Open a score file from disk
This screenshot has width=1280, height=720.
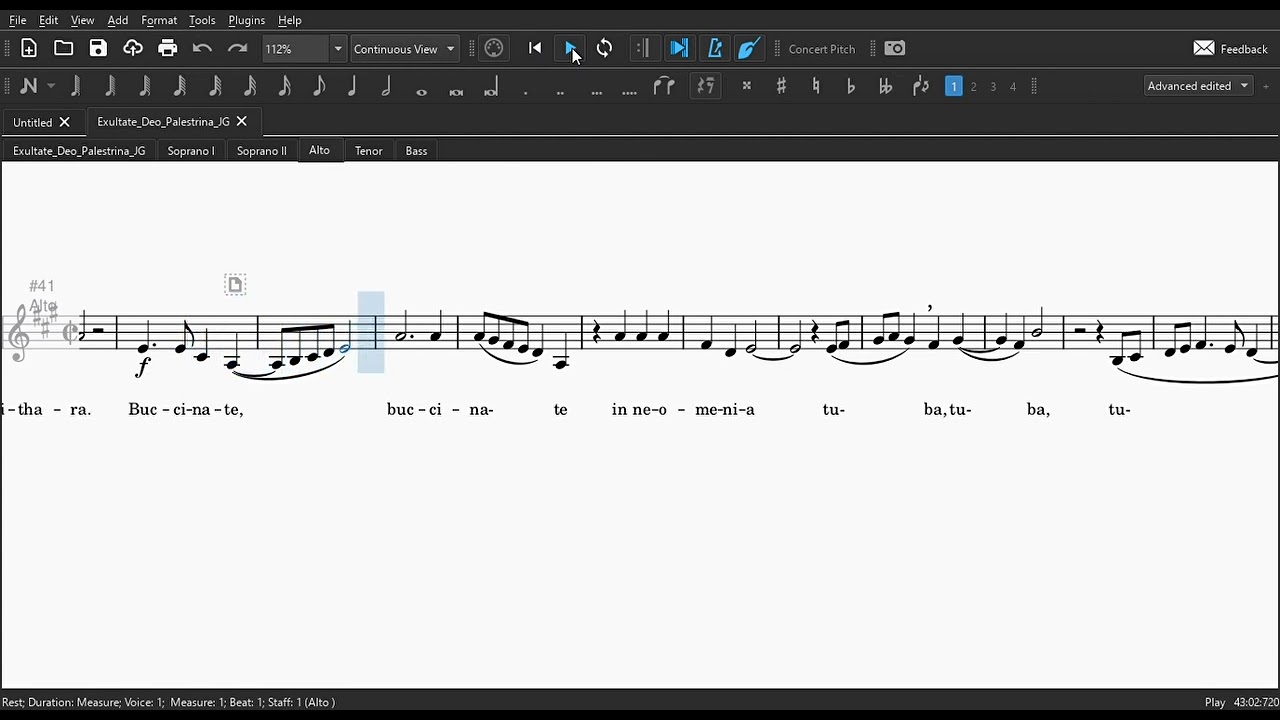(64, 48)
